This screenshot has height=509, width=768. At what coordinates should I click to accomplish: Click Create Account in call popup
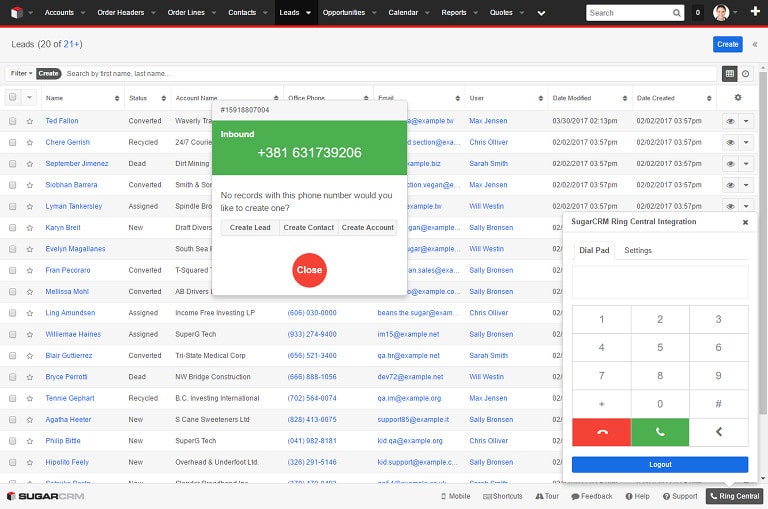pyautogui.click(x=368, y=228)
